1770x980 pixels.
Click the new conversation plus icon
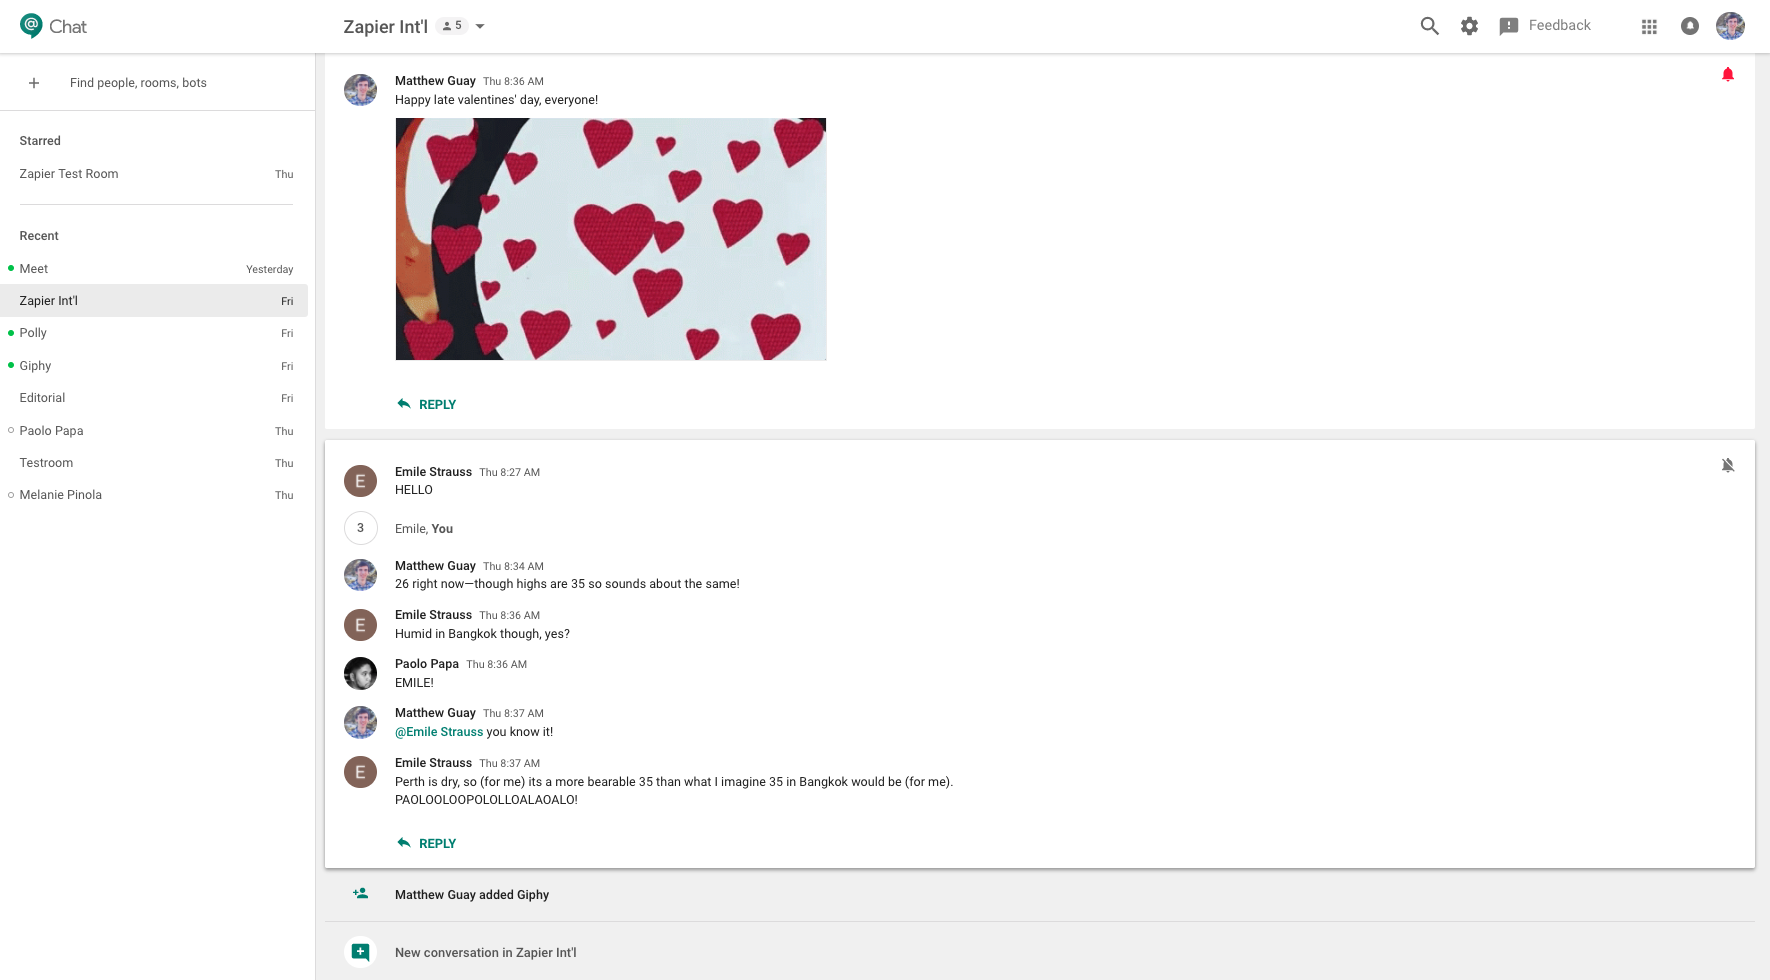tap(360, 952)
